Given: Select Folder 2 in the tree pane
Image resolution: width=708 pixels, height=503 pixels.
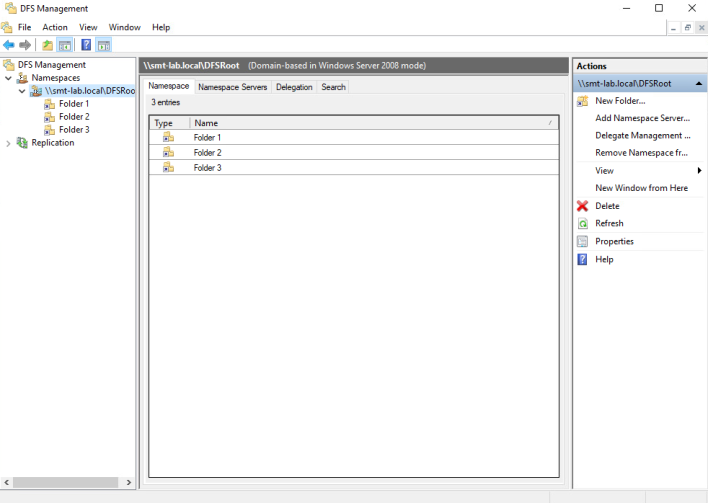Looking at the screenshot, I should pos(73,117).
